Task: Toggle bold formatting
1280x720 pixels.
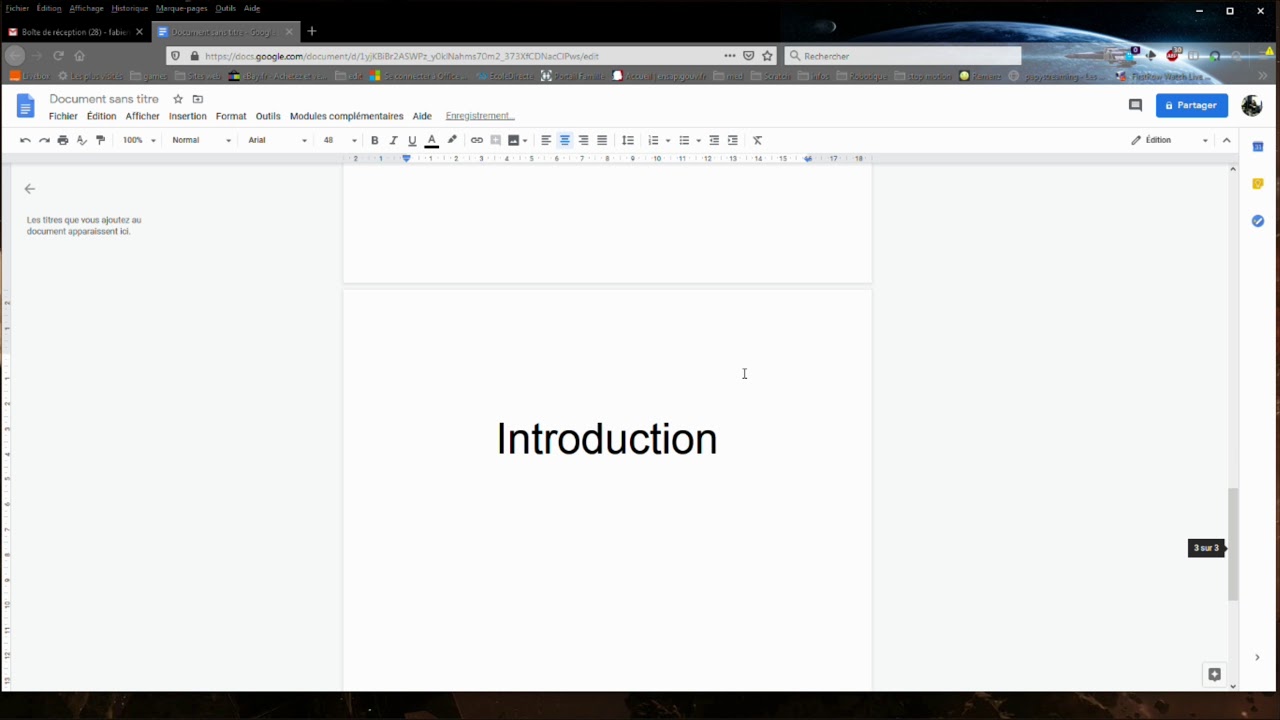Action: tap(375, 140)
